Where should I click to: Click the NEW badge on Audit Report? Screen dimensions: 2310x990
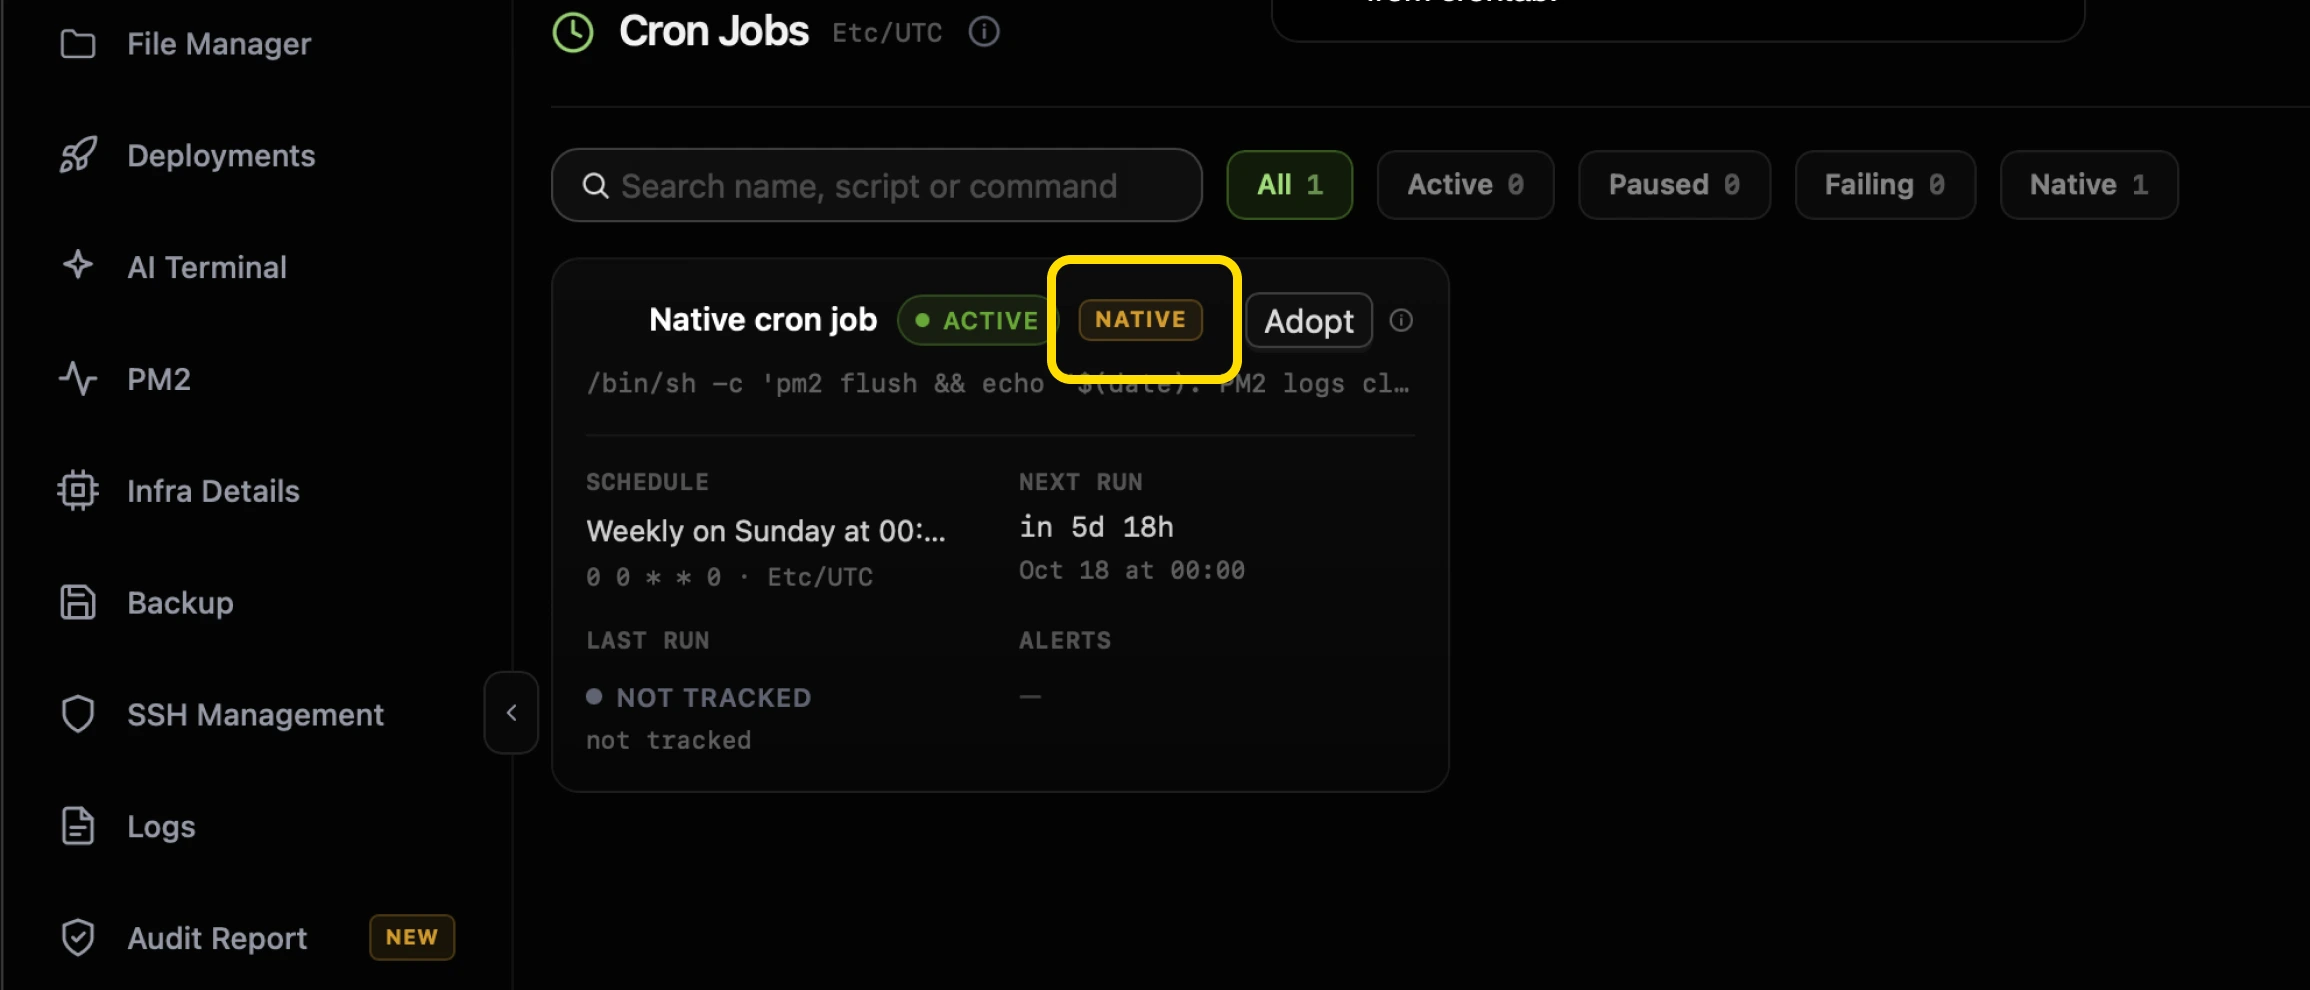(412, 937)
